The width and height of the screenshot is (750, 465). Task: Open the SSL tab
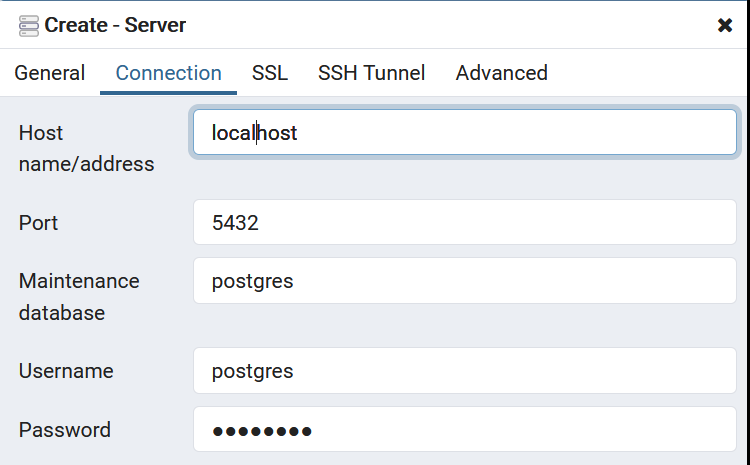[270, 73]
